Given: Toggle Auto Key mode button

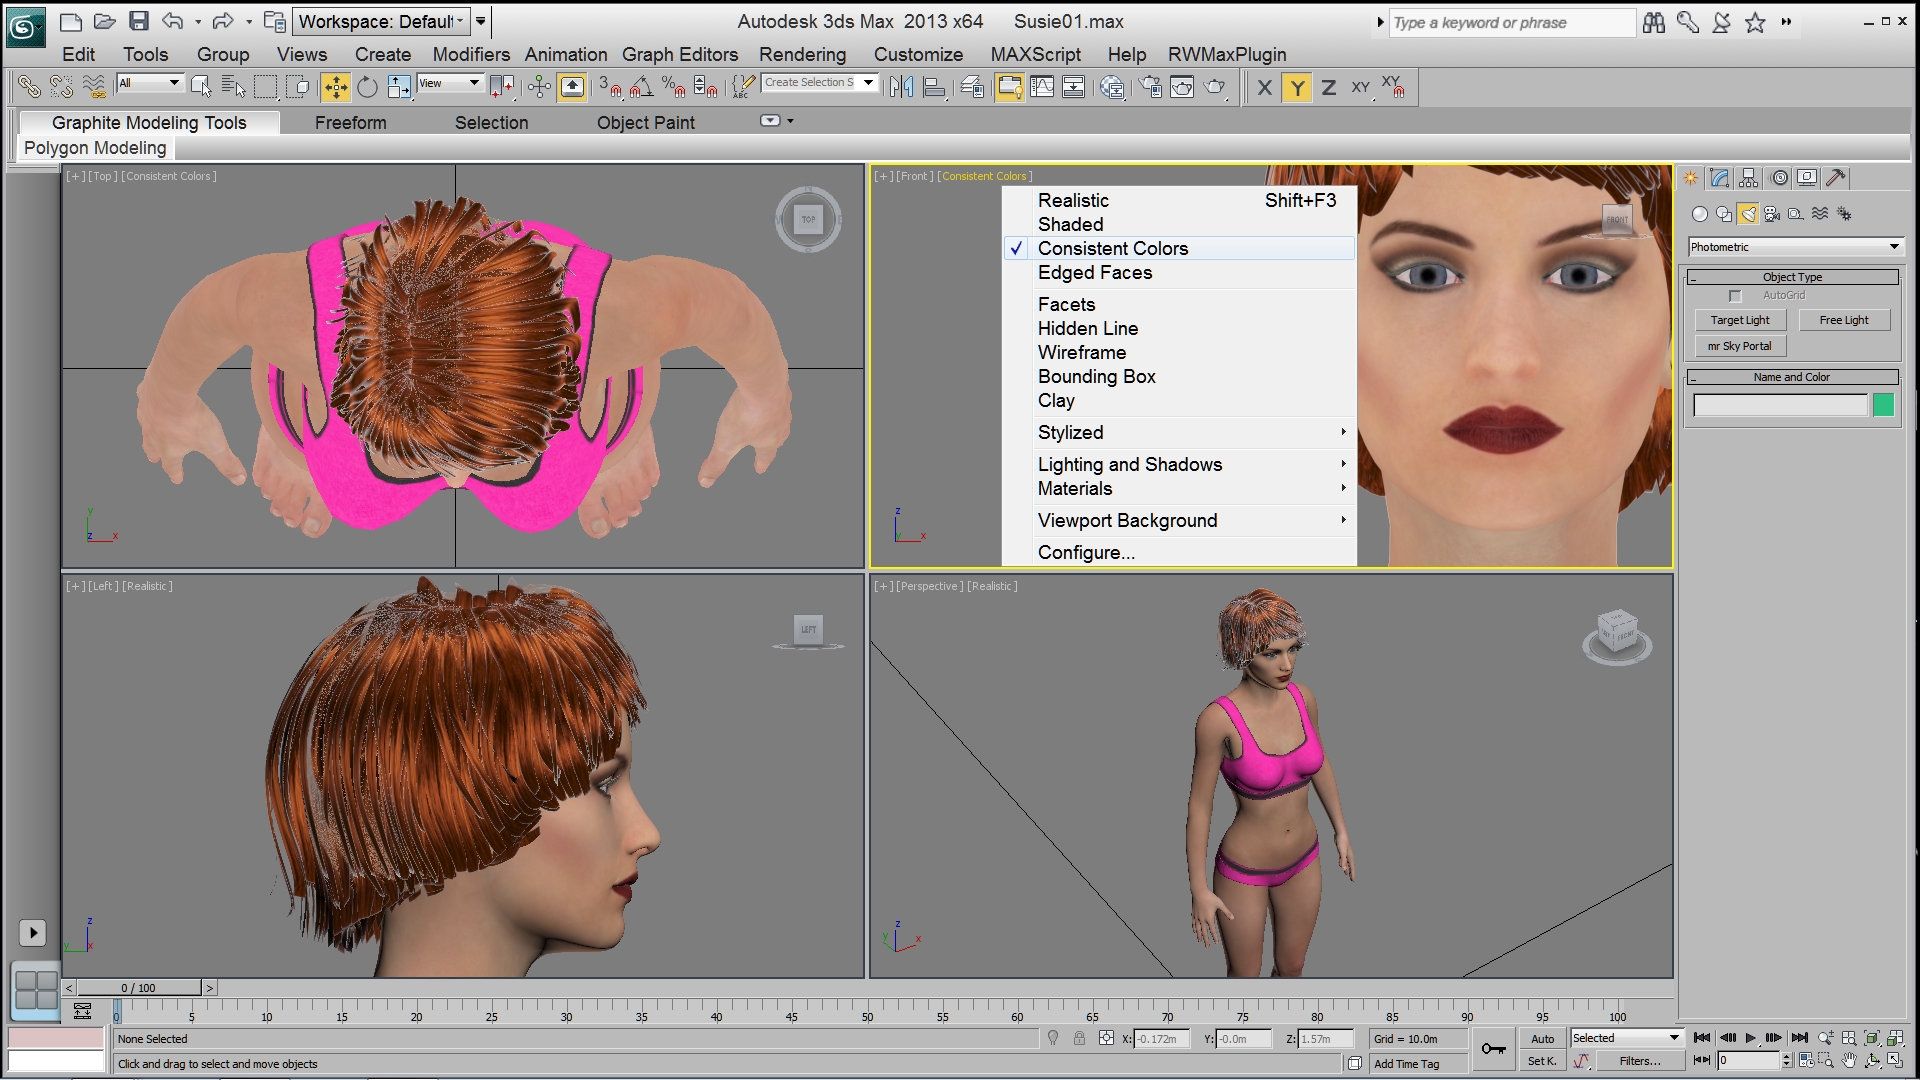Looking at the screenshot, I should 1542,1039.
